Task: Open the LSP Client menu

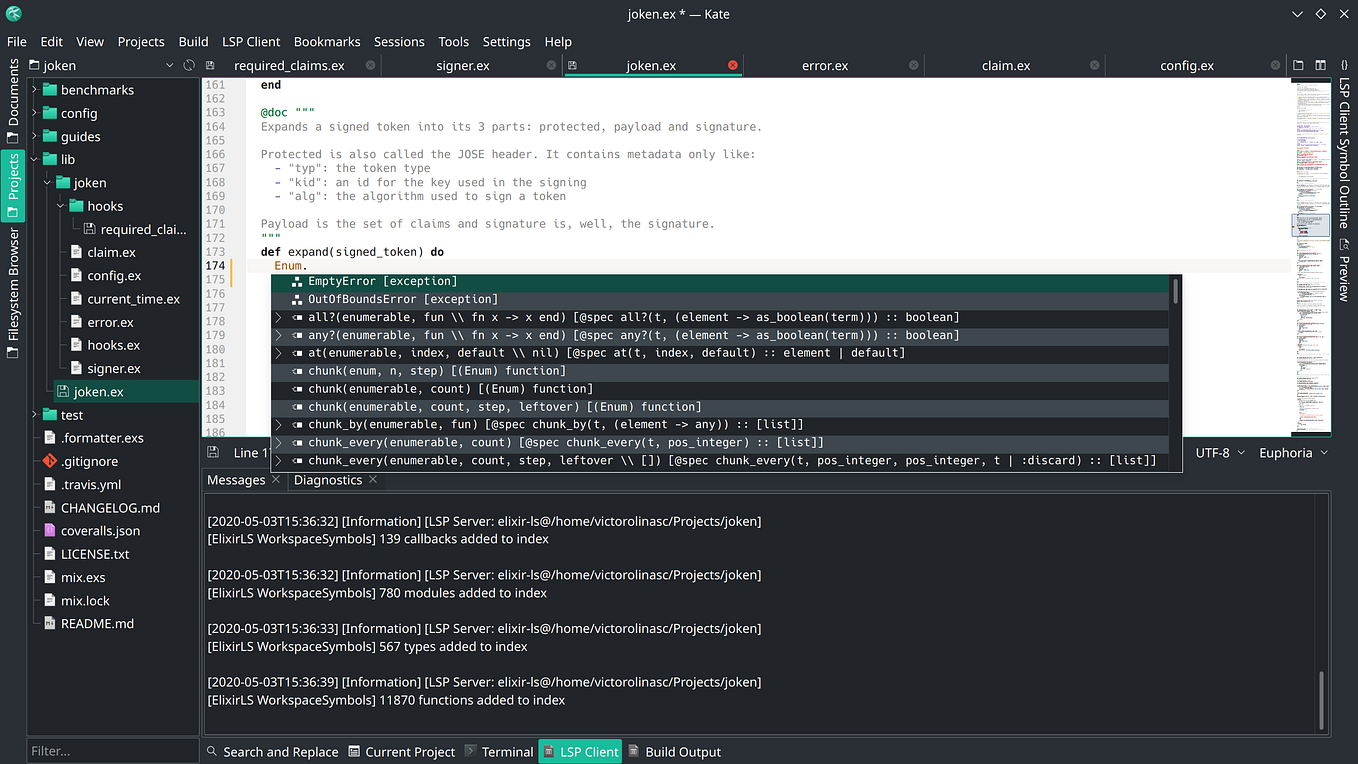Action: pyautogui.click(x=250, y=42)
